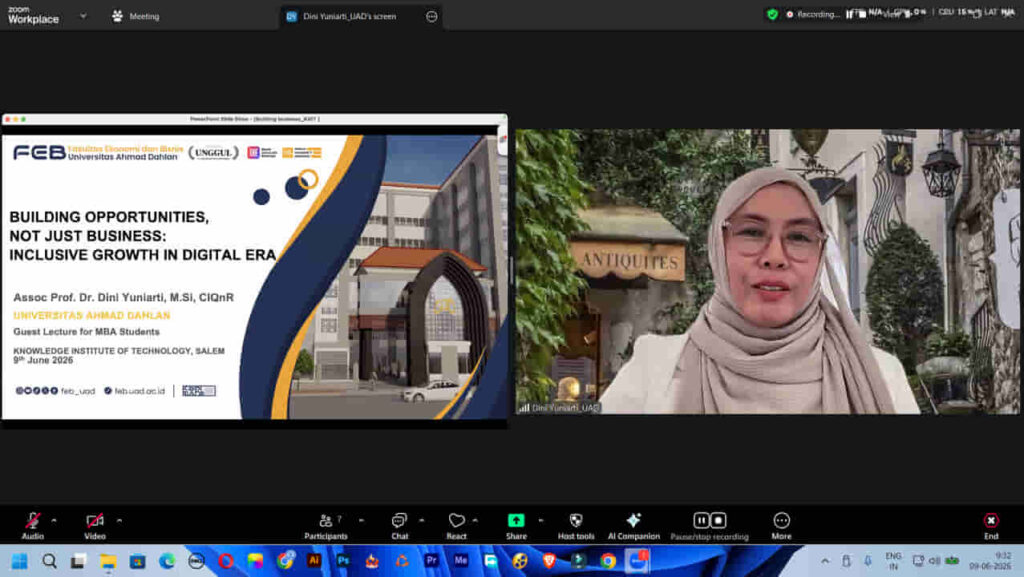The image size is (1024, 577).
Task: Open Windows taskbar Search
Action: click(49, 561)
